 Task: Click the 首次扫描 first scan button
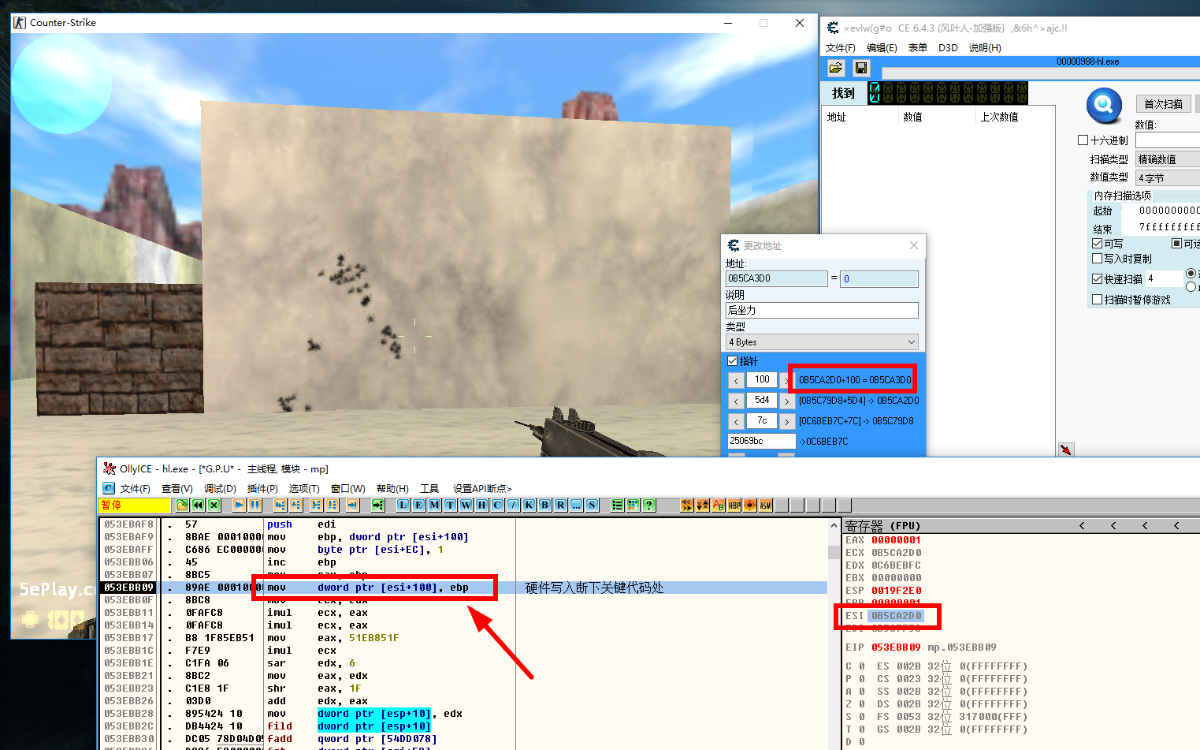[x=1162, y=104]
